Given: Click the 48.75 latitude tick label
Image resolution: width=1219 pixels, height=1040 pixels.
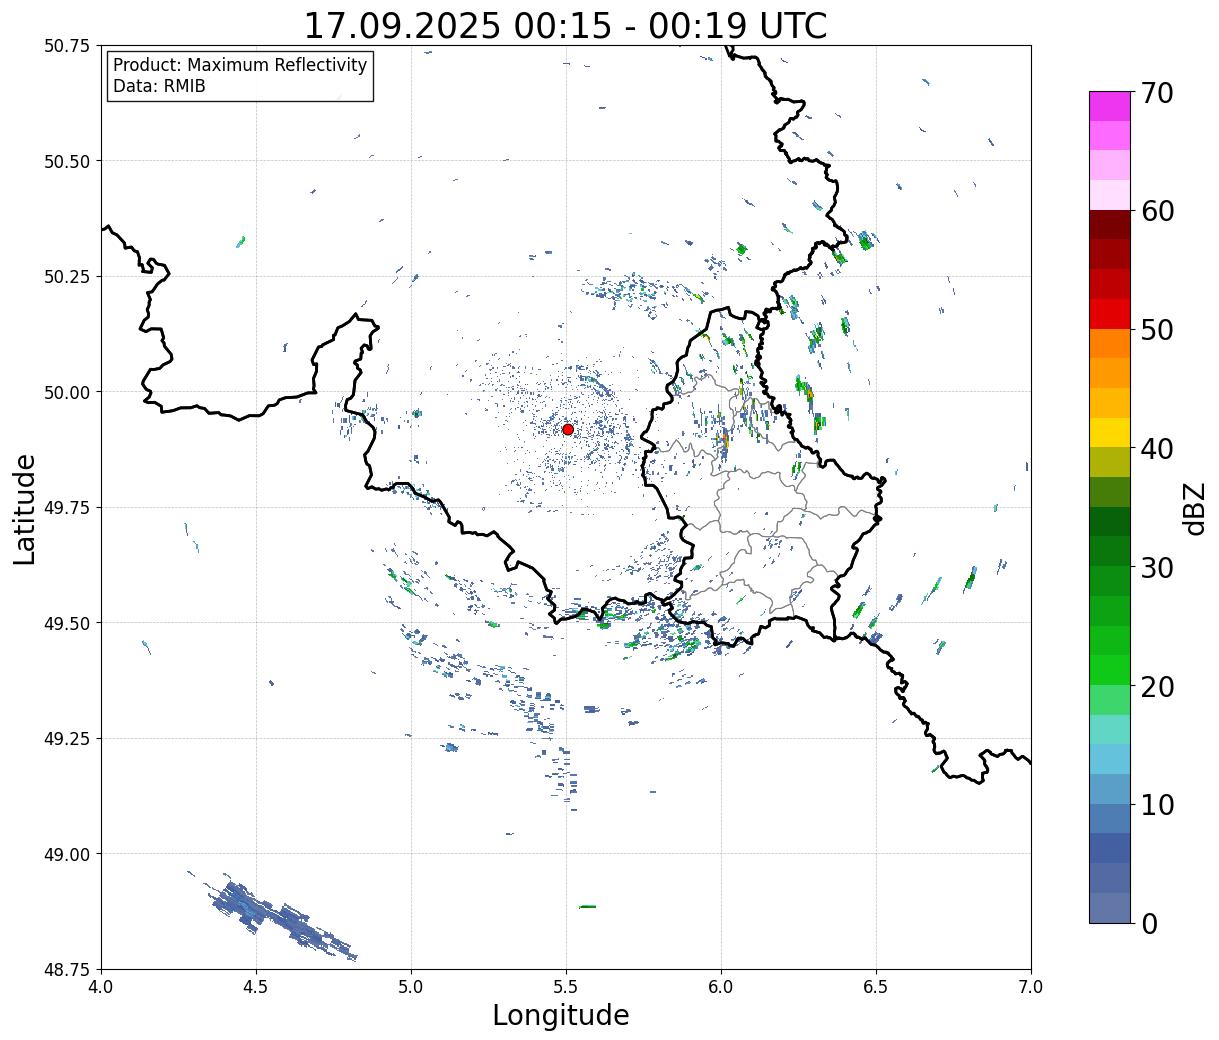Looking at the screenshot, I should [x=66, y=970].
